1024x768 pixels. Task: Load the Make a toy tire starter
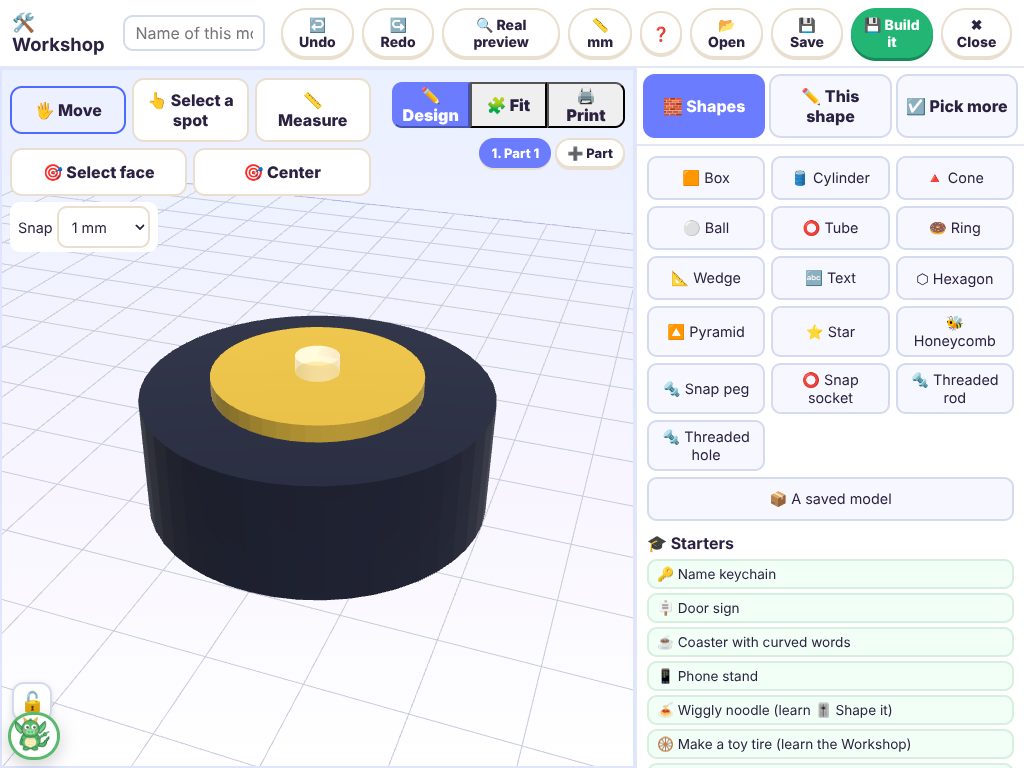point(830,744)
